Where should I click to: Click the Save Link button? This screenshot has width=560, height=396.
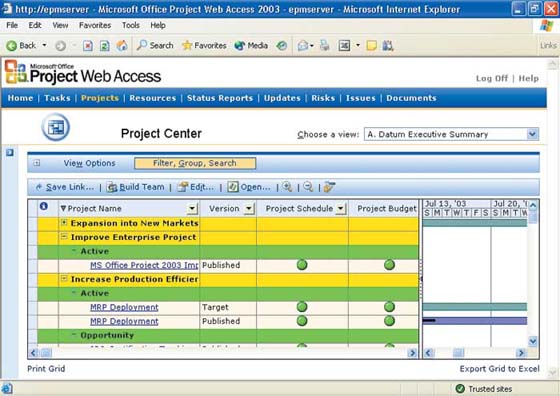point(65,187)
